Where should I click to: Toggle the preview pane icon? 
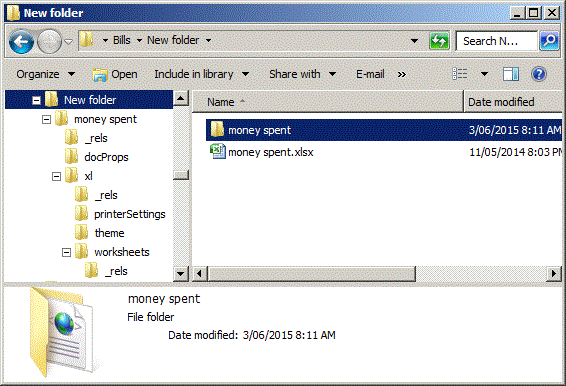pyautogui.click(x=511, y=74)
